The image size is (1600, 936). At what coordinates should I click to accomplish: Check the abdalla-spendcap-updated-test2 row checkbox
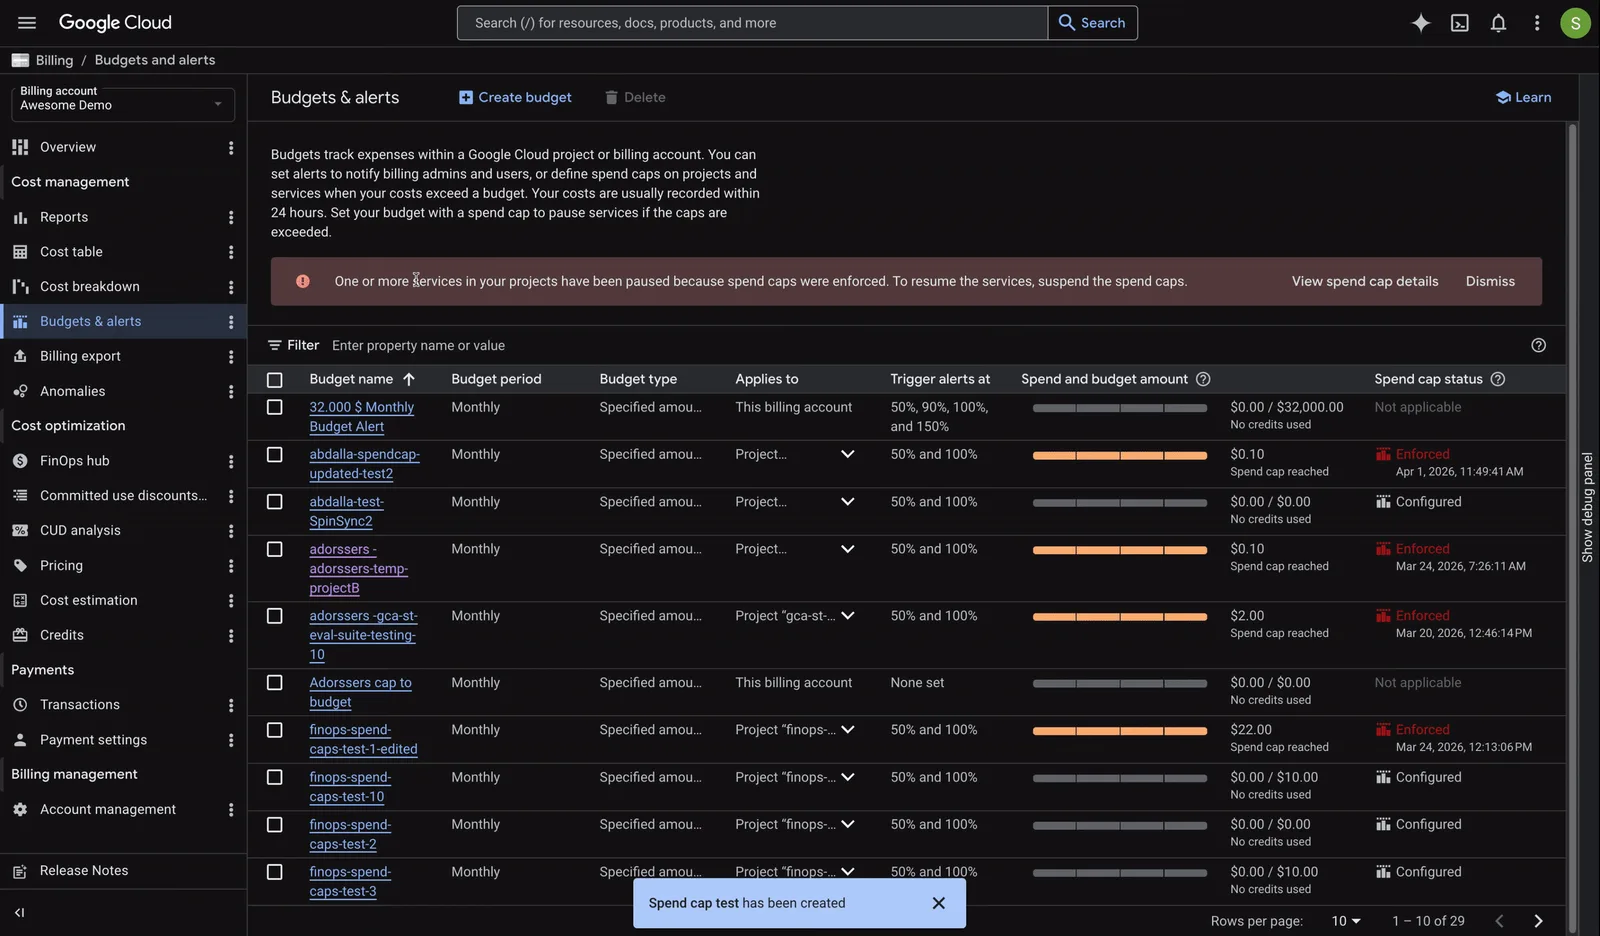point(275,454)
